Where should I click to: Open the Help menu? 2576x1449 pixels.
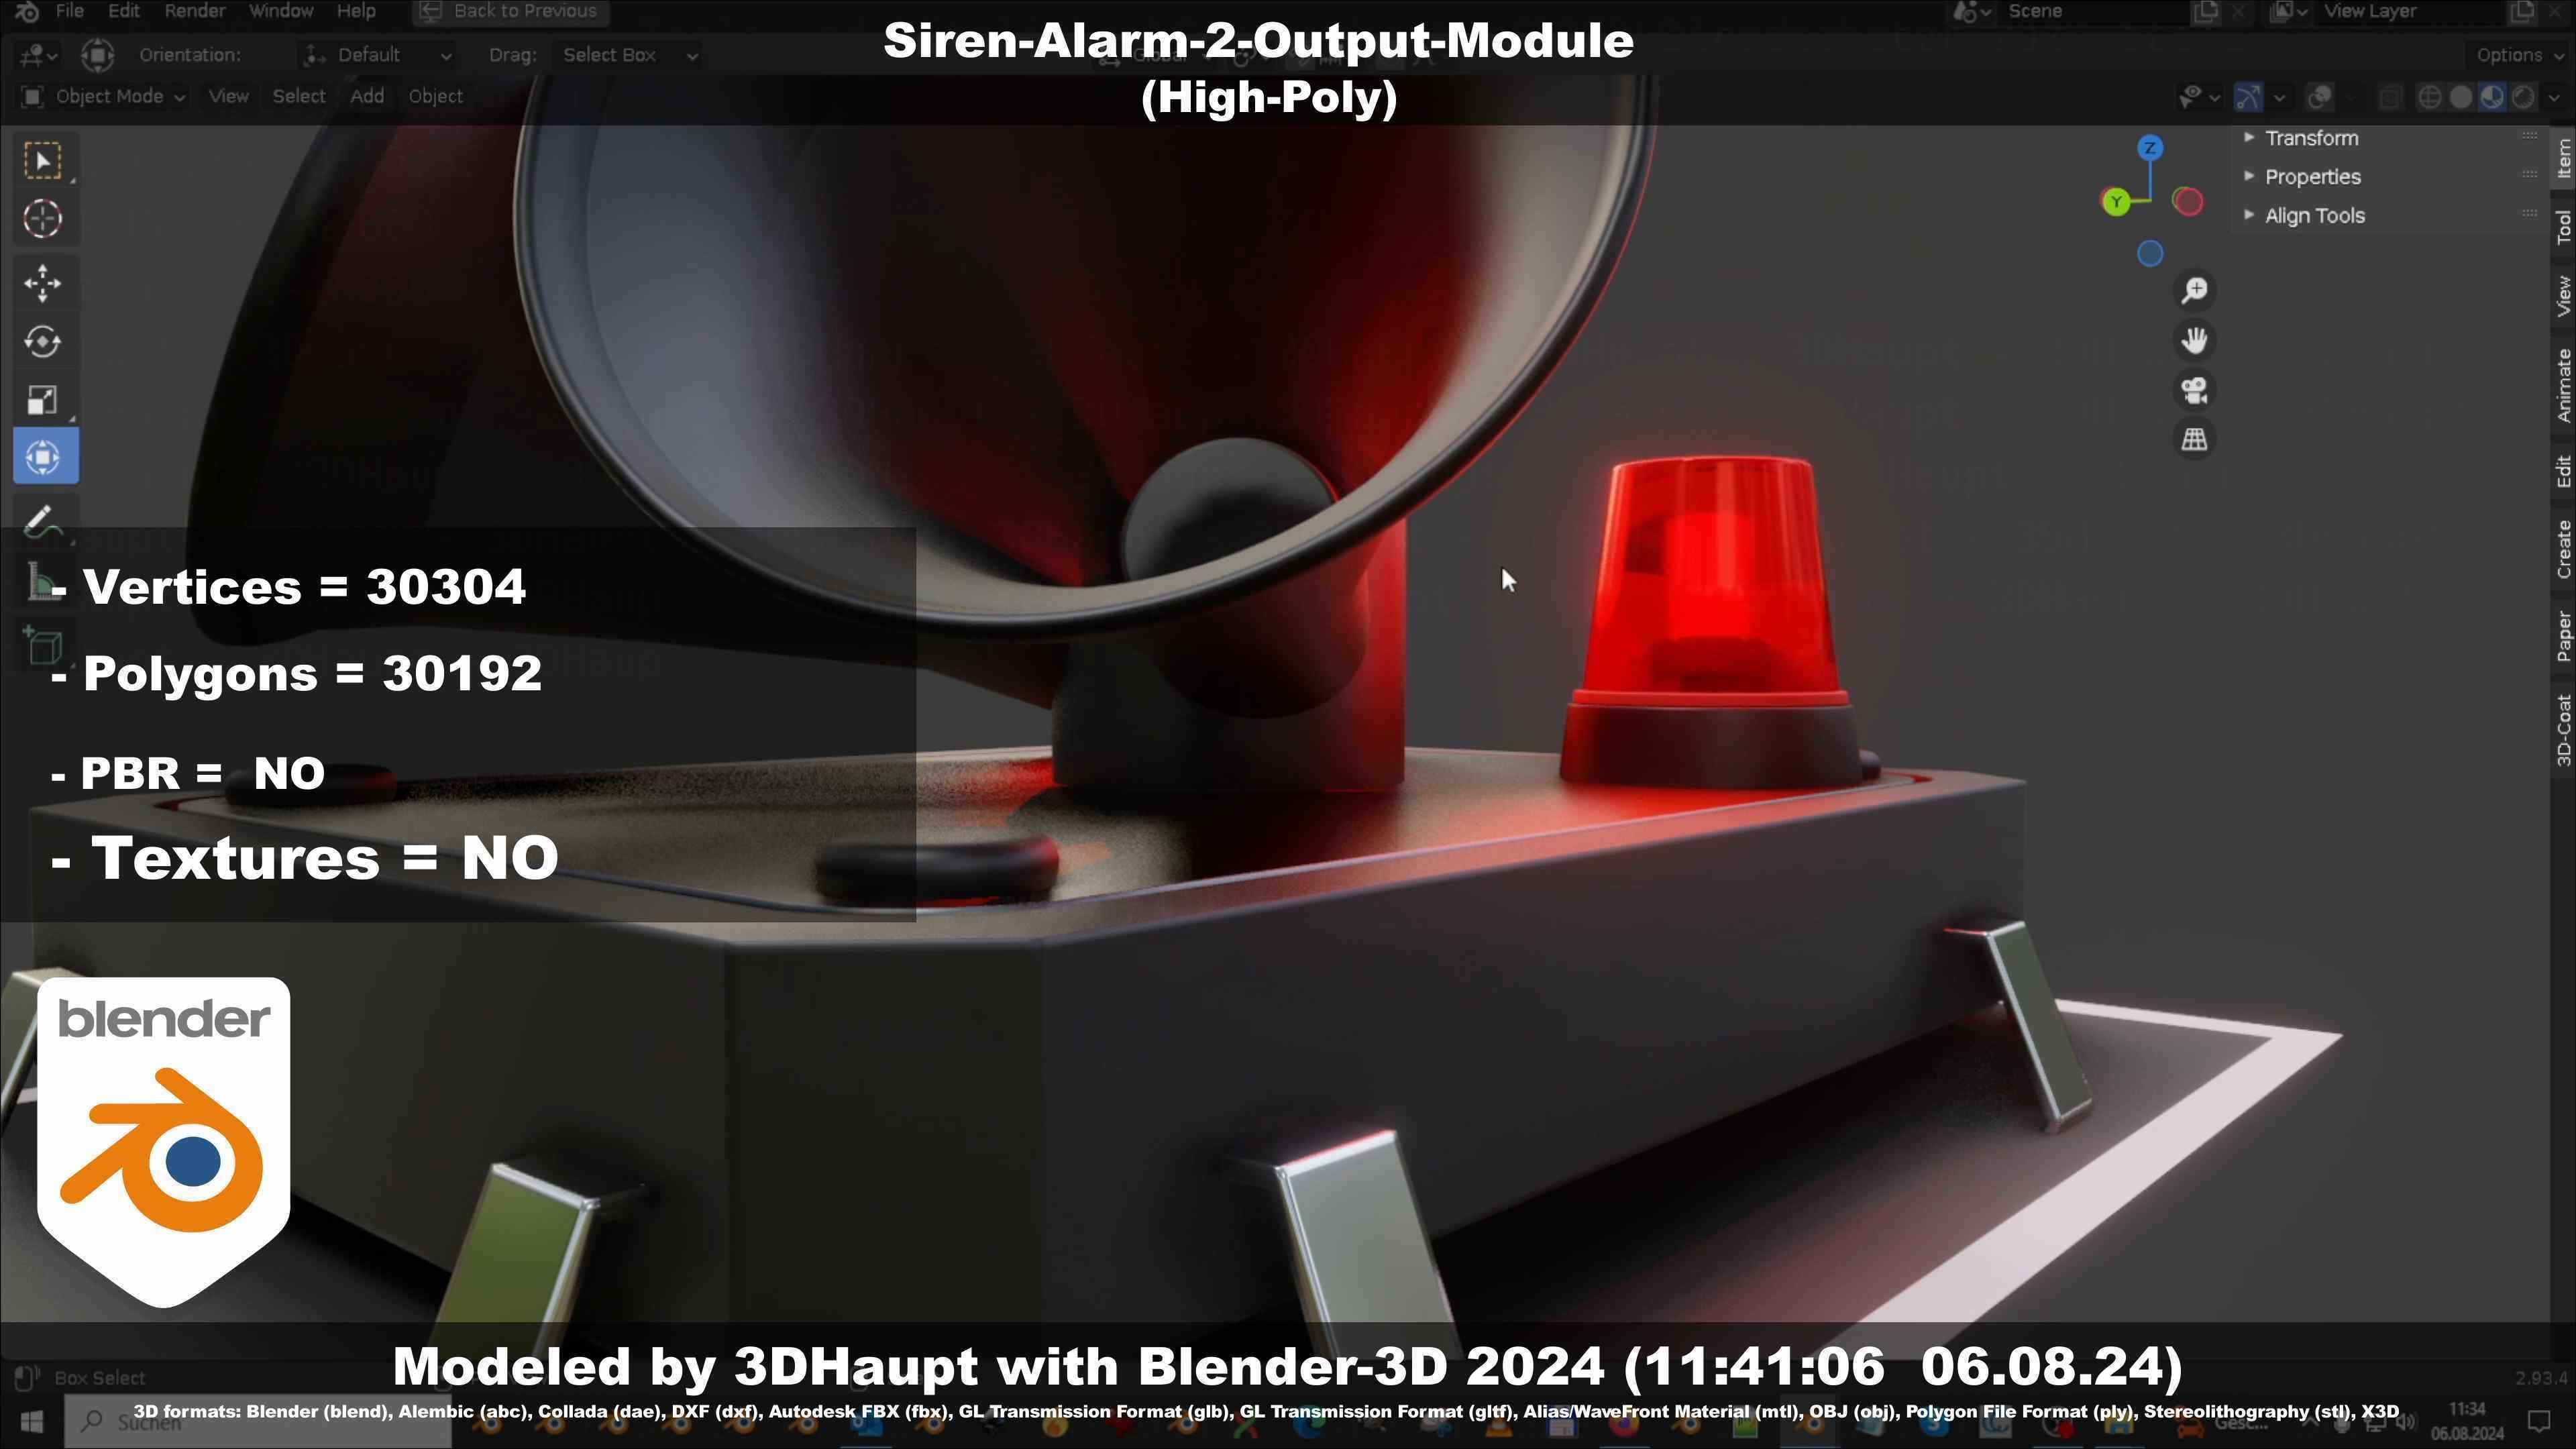(356, 11)
